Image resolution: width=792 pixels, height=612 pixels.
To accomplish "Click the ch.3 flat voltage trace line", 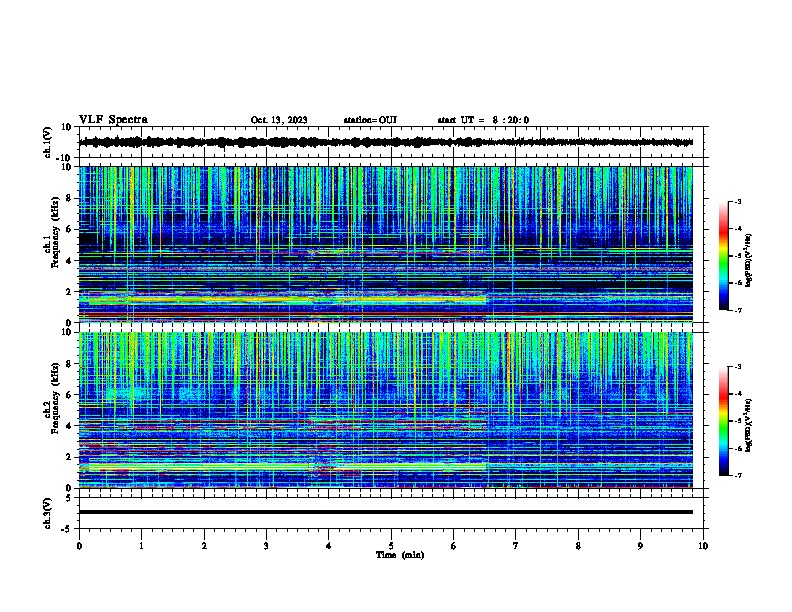I will pos(385,512).
